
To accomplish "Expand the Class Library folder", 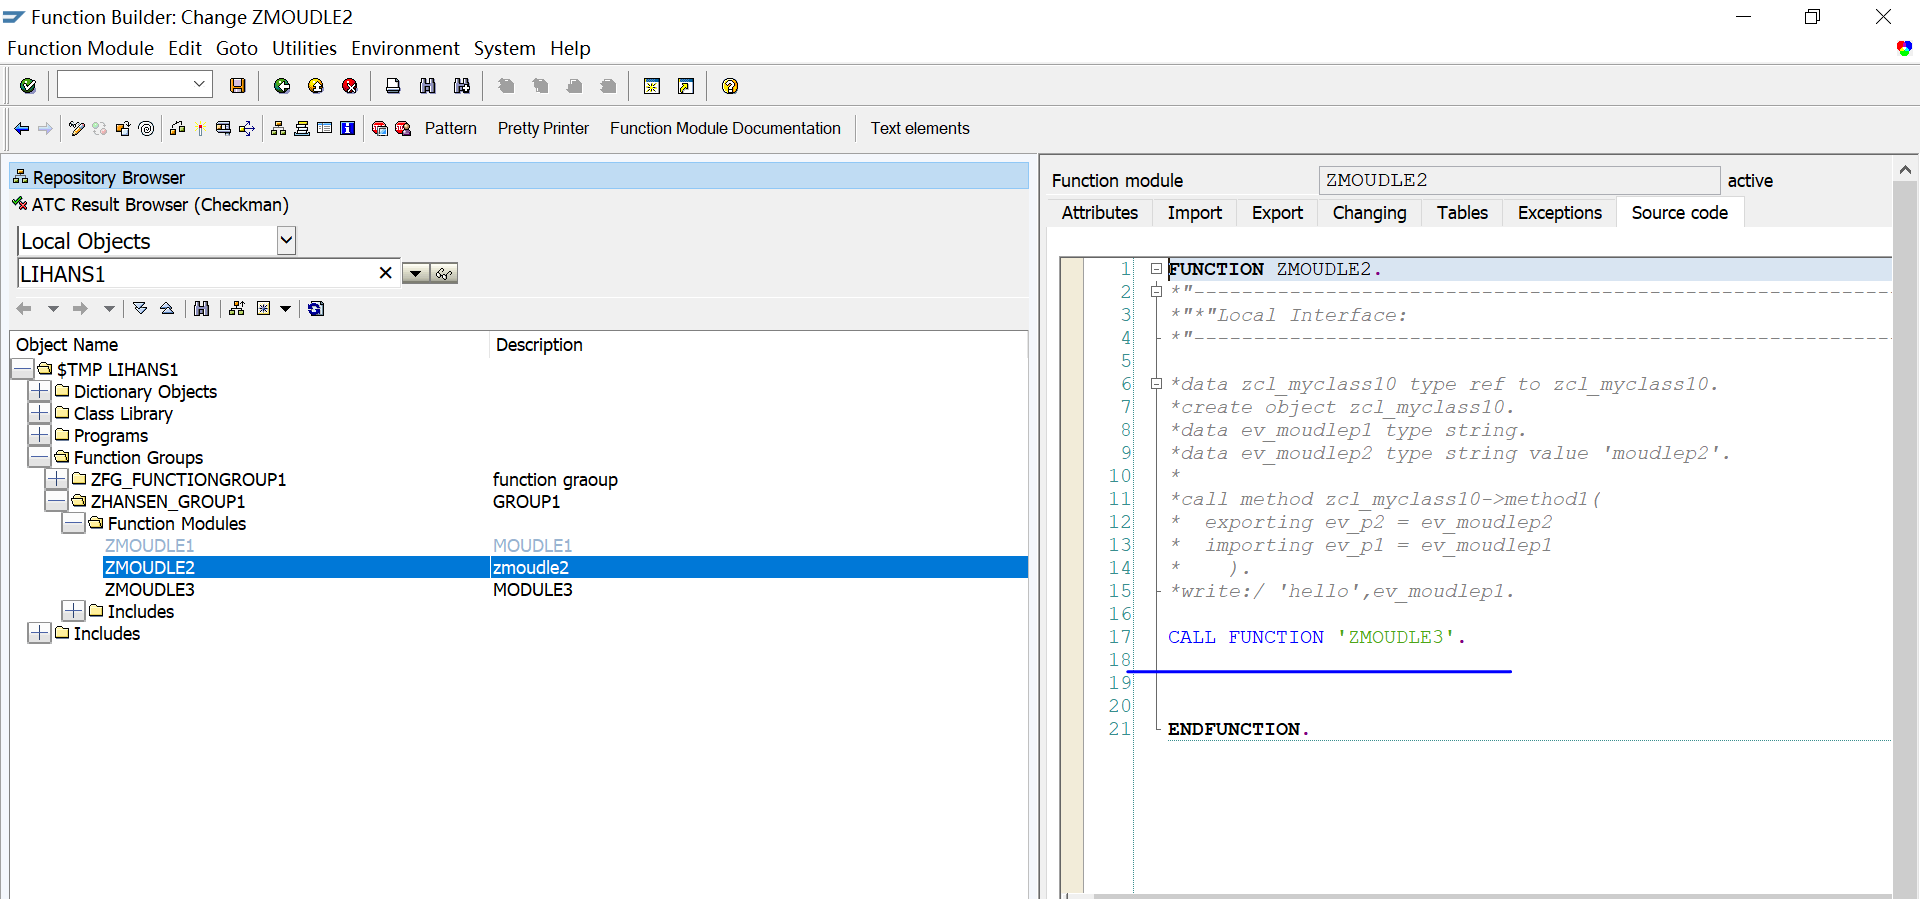I will [39, 413].
